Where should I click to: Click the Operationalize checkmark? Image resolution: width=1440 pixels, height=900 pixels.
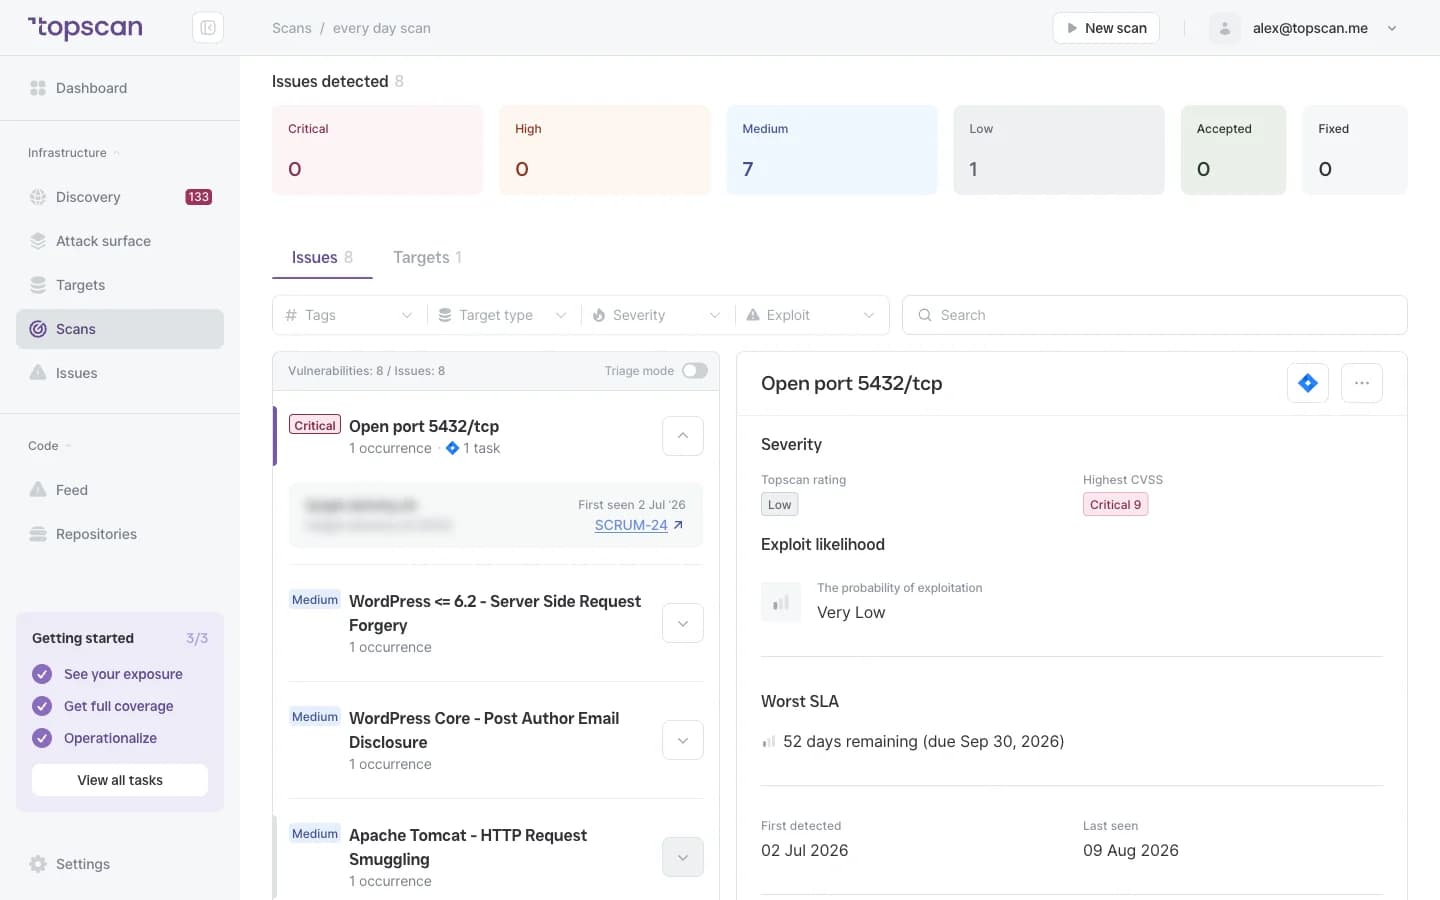point(42,738)
